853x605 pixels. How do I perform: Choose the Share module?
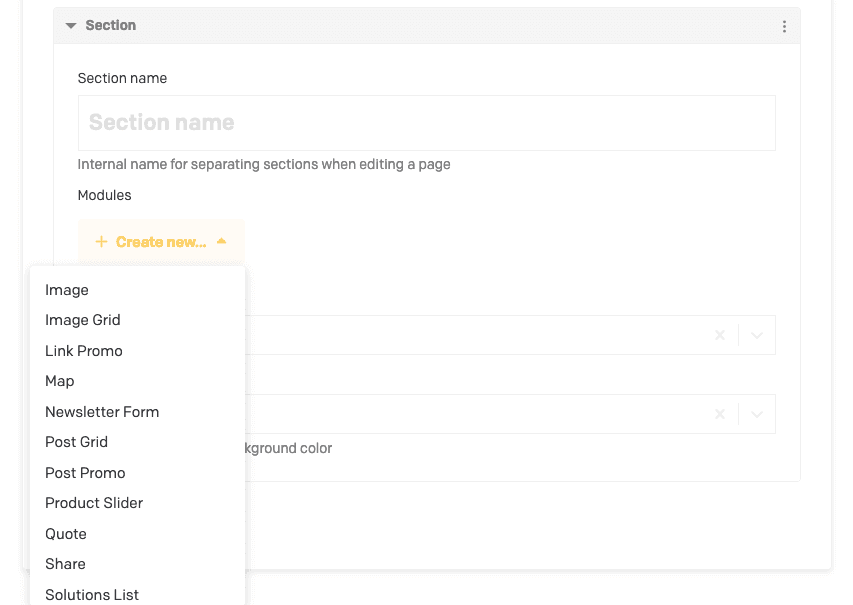[65, 564]
